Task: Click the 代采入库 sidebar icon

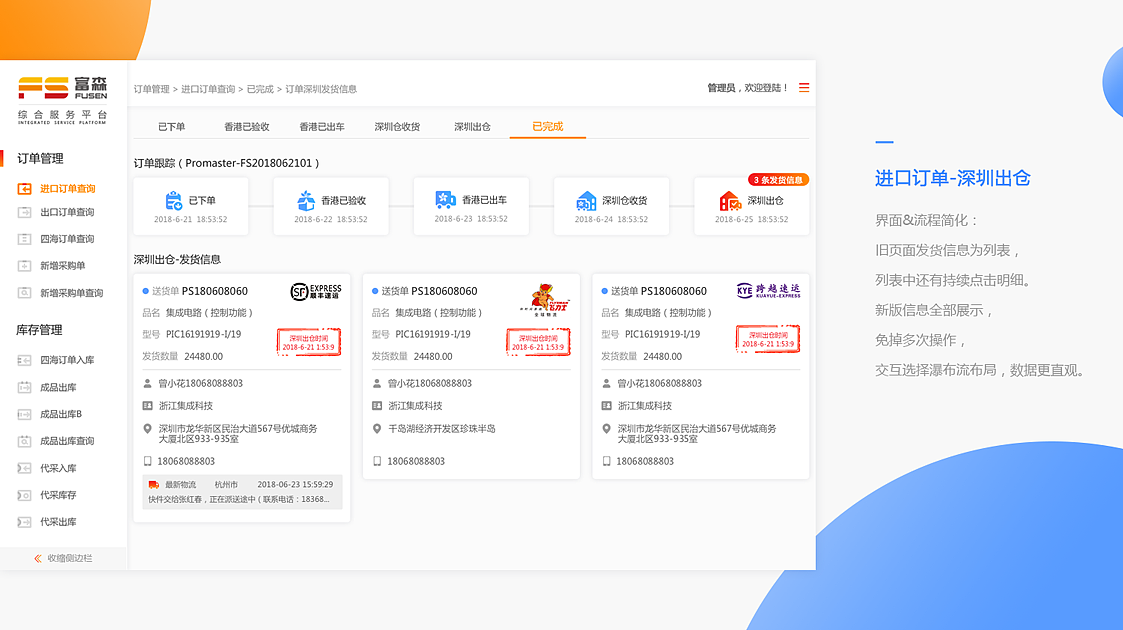Action: pyautogui.click(x=24, y=468)
